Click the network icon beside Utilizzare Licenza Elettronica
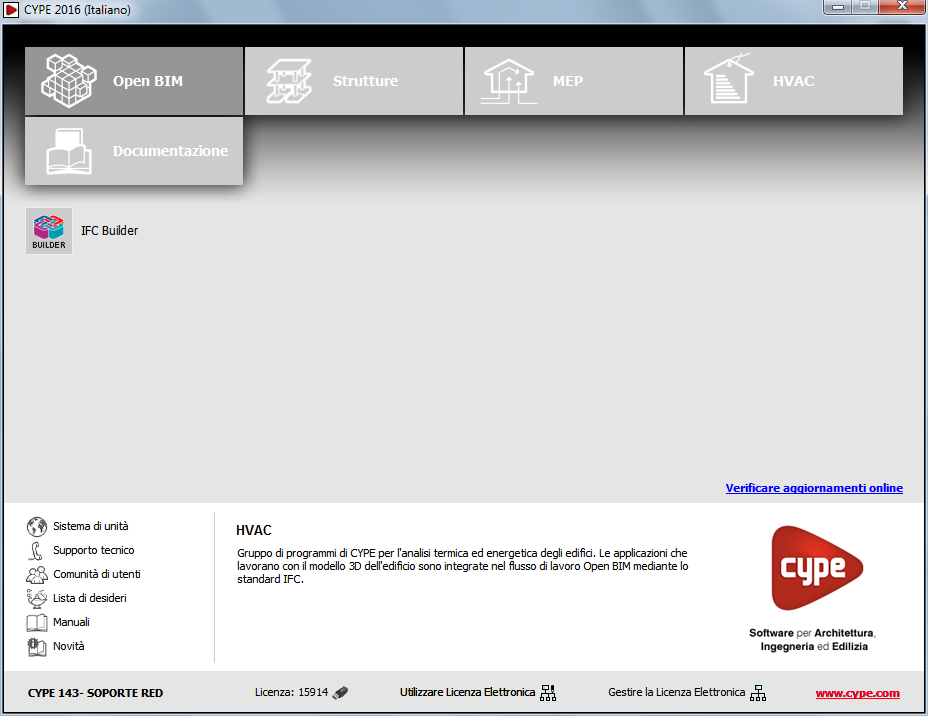Image resolution: width=928 pixels, height=716 pixels. tap(548, 693)
